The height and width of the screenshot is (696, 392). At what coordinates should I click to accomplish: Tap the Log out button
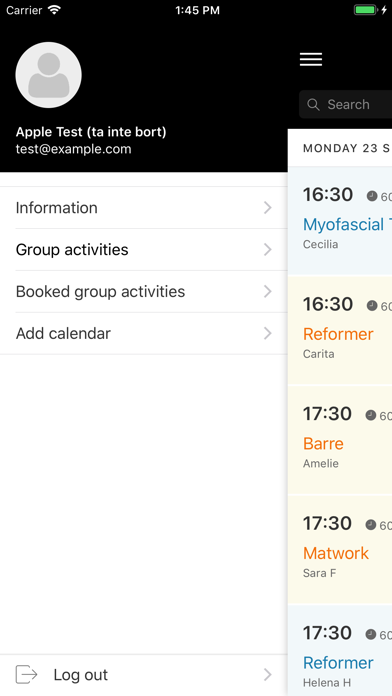[x=144, y=675]
